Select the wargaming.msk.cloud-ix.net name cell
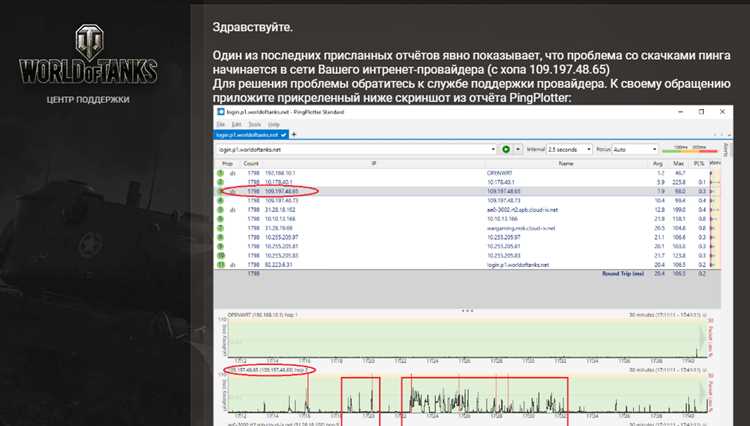 pyautogui.click(x=521, y=228)
